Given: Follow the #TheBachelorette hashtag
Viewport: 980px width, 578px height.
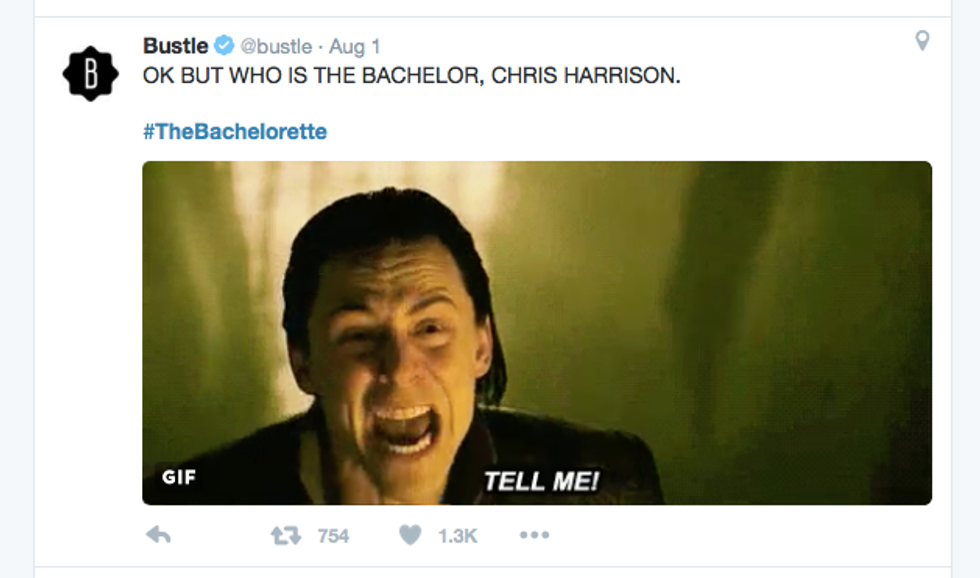Looking at the screenshot, I should point(235,131).
